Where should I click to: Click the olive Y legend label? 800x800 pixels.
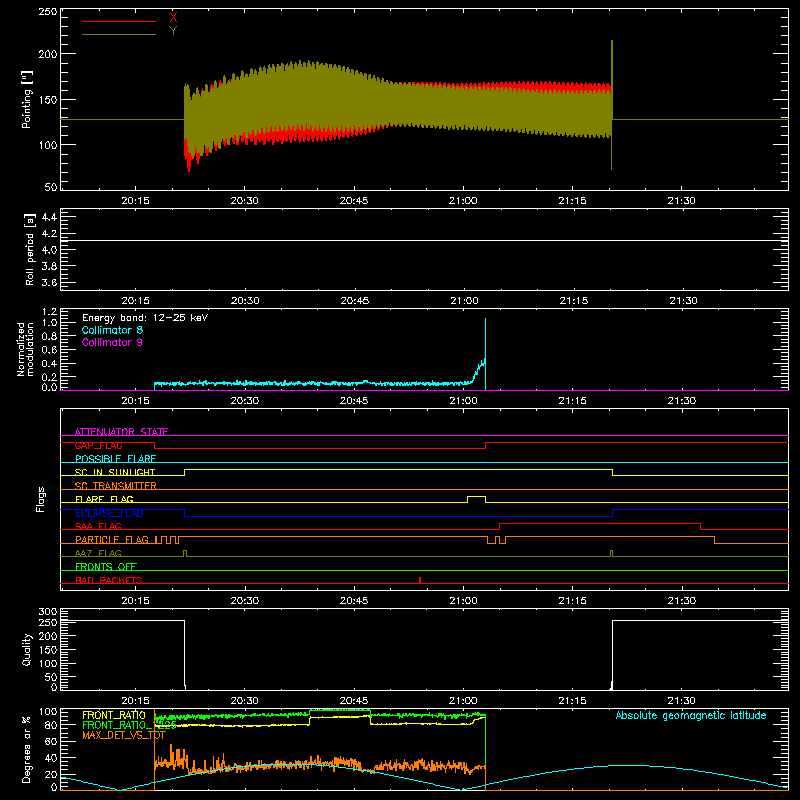pos(173,31)
